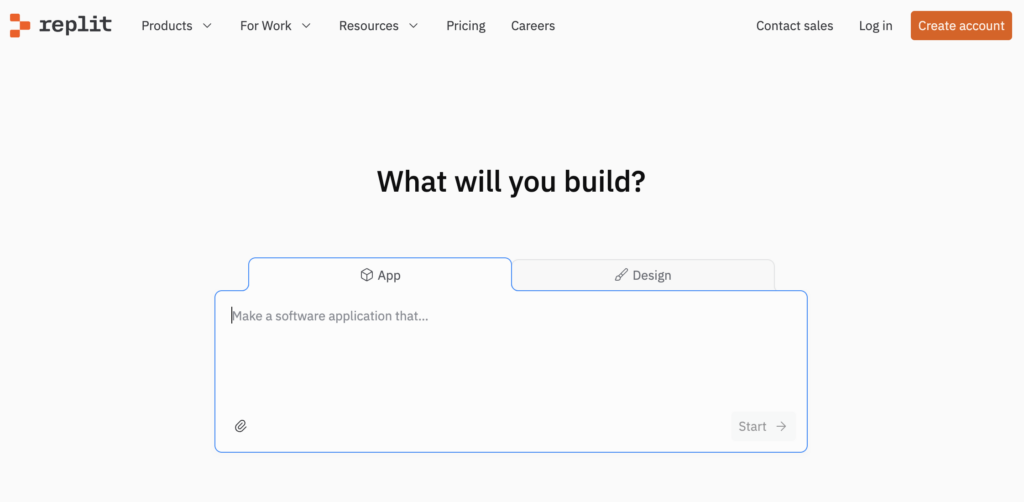Expand the Resources menu chevron
The height and width of the screenshot is (502, 1024).
414,26
